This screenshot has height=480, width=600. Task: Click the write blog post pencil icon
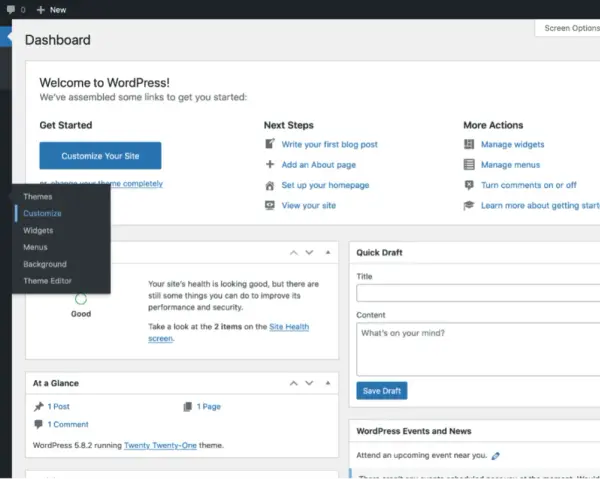[270, 144]
